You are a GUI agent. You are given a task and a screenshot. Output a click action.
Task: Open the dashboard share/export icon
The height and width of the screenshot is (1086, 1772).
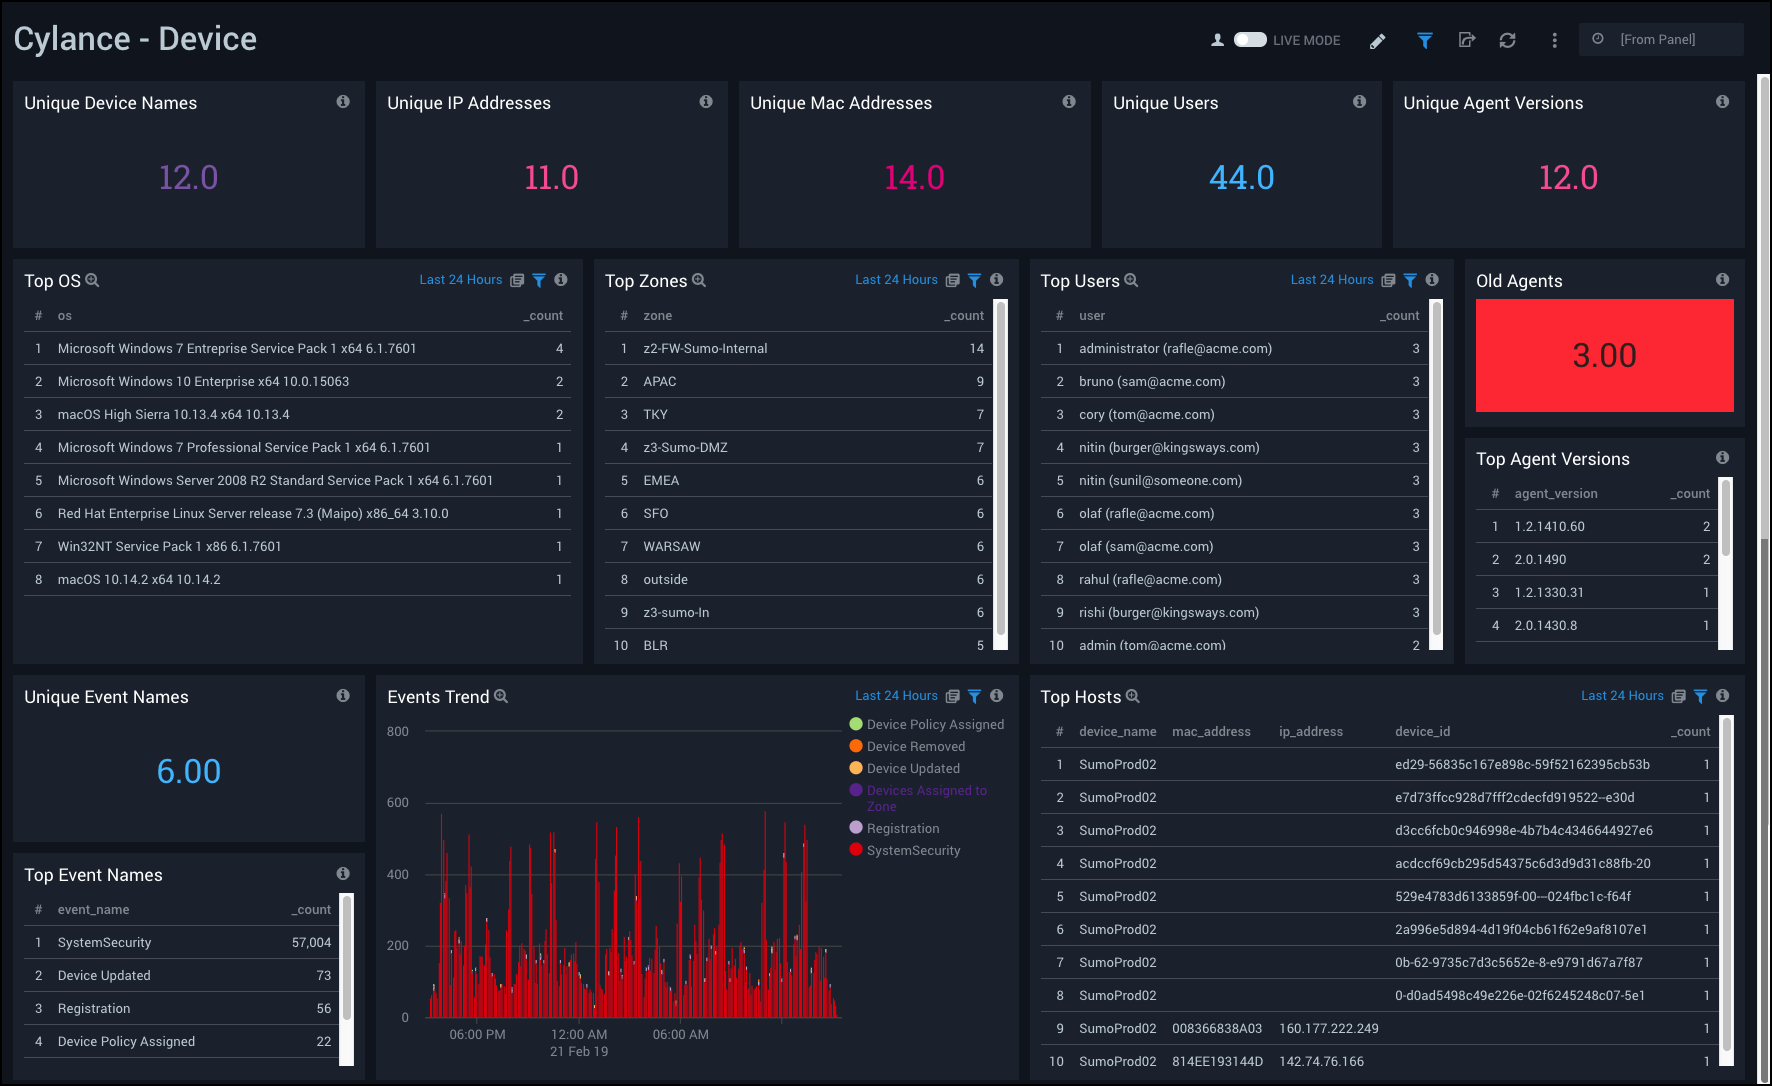click(x=1466, y=41)
